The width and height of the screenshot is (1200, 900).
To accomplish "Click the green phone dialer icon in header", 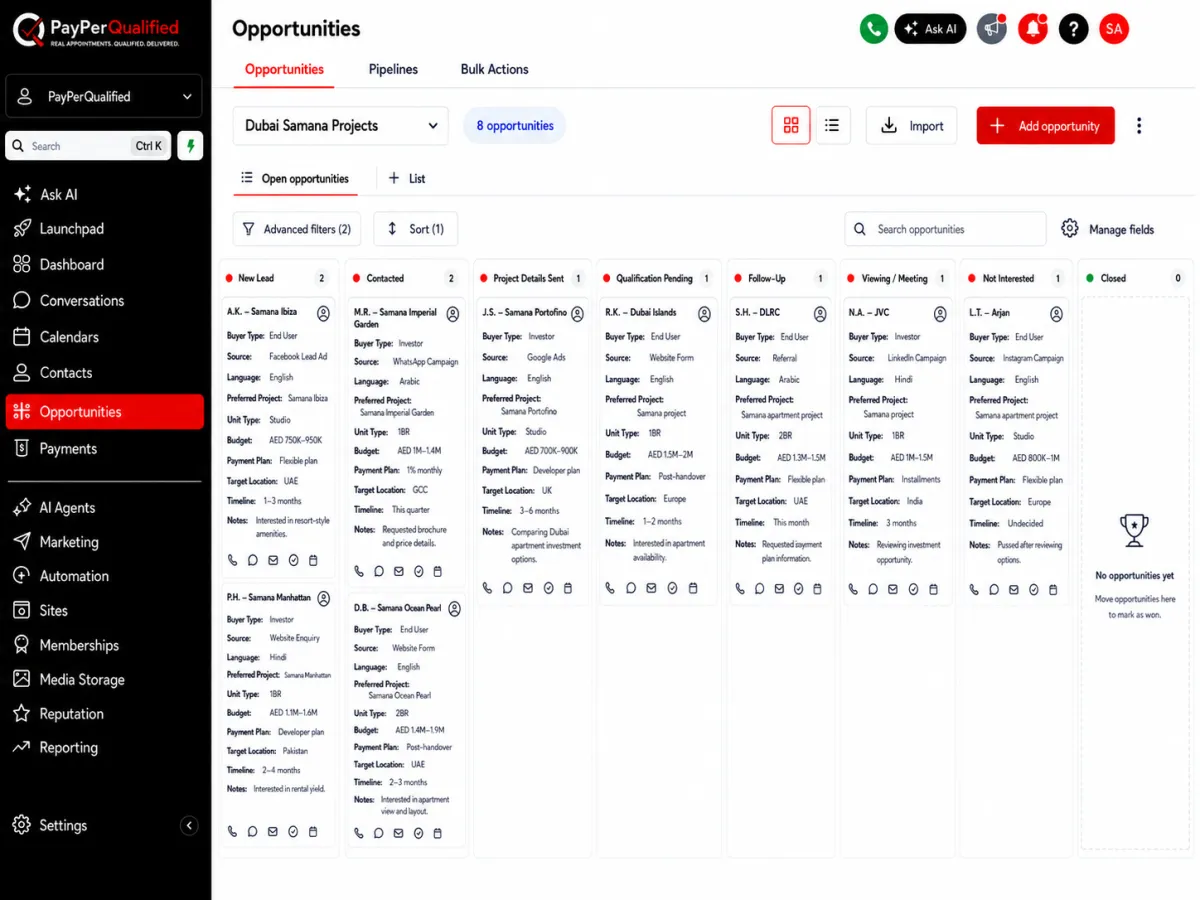I will coord(874,29).
